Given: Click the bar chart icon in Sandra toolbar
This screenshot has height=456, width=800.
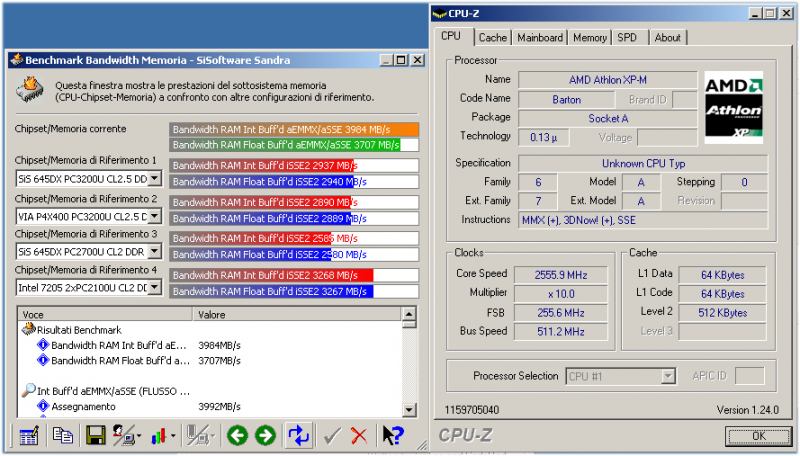Looking at the screenshot, I should [x=159, y=436].
